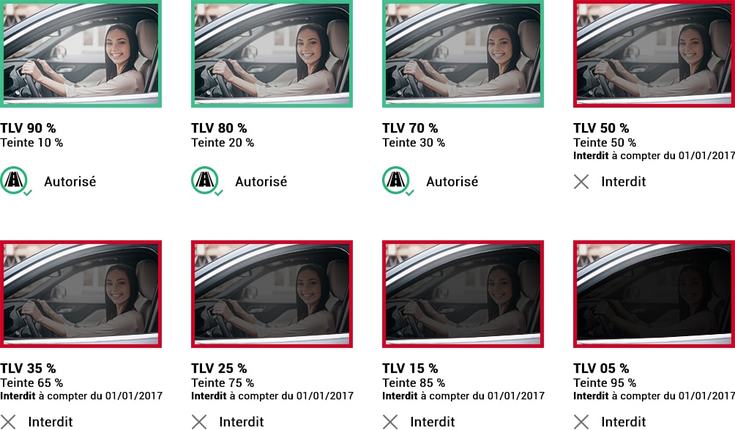Screen dimensions: 735x430
Task: Click the X icon under TLV 15 %
Action: [390, 422]
